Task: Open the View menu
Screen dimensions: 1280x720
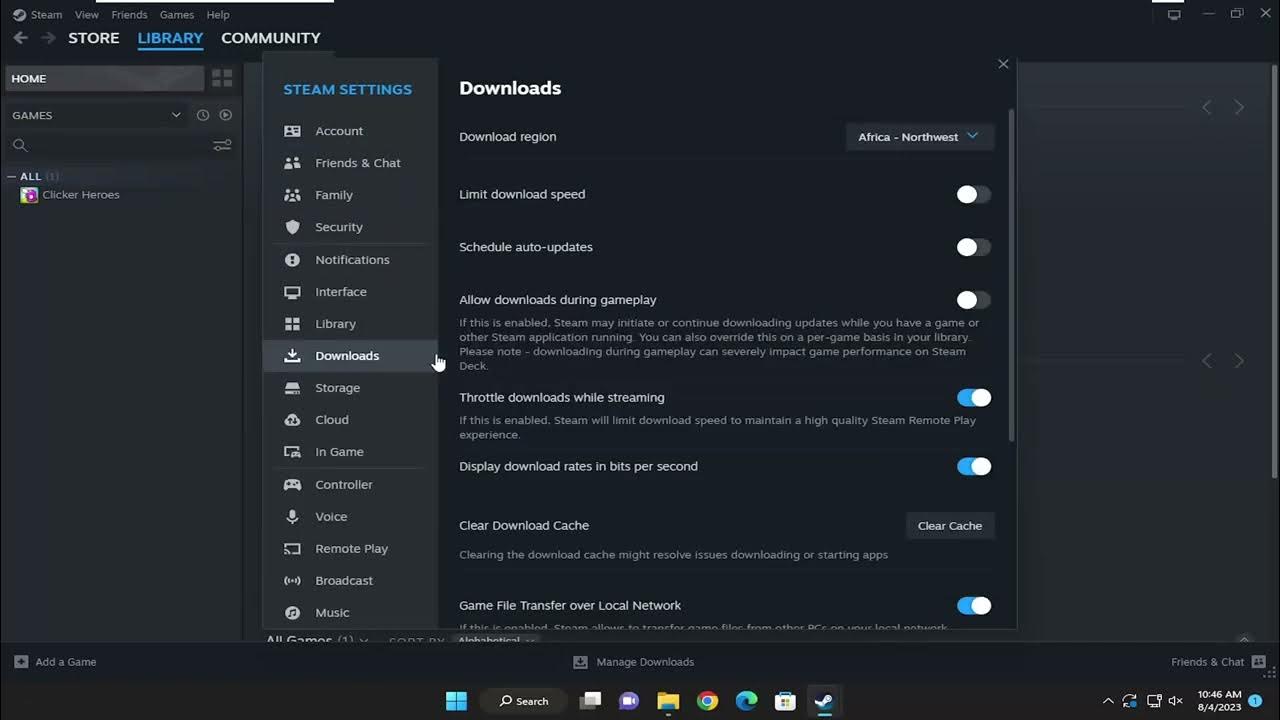Action: tap(87, 15)
